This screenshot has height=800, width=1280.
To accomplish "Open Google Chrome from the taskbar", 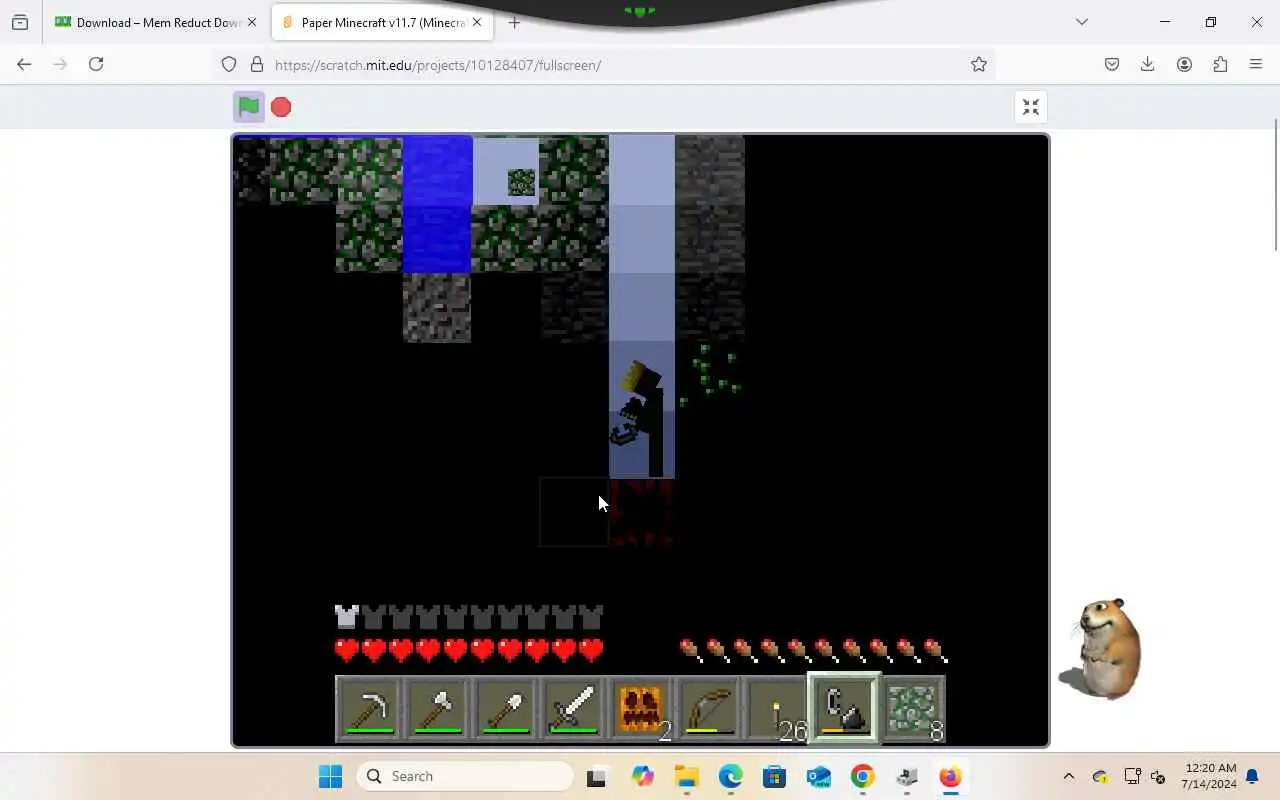I will pos(862,776).
